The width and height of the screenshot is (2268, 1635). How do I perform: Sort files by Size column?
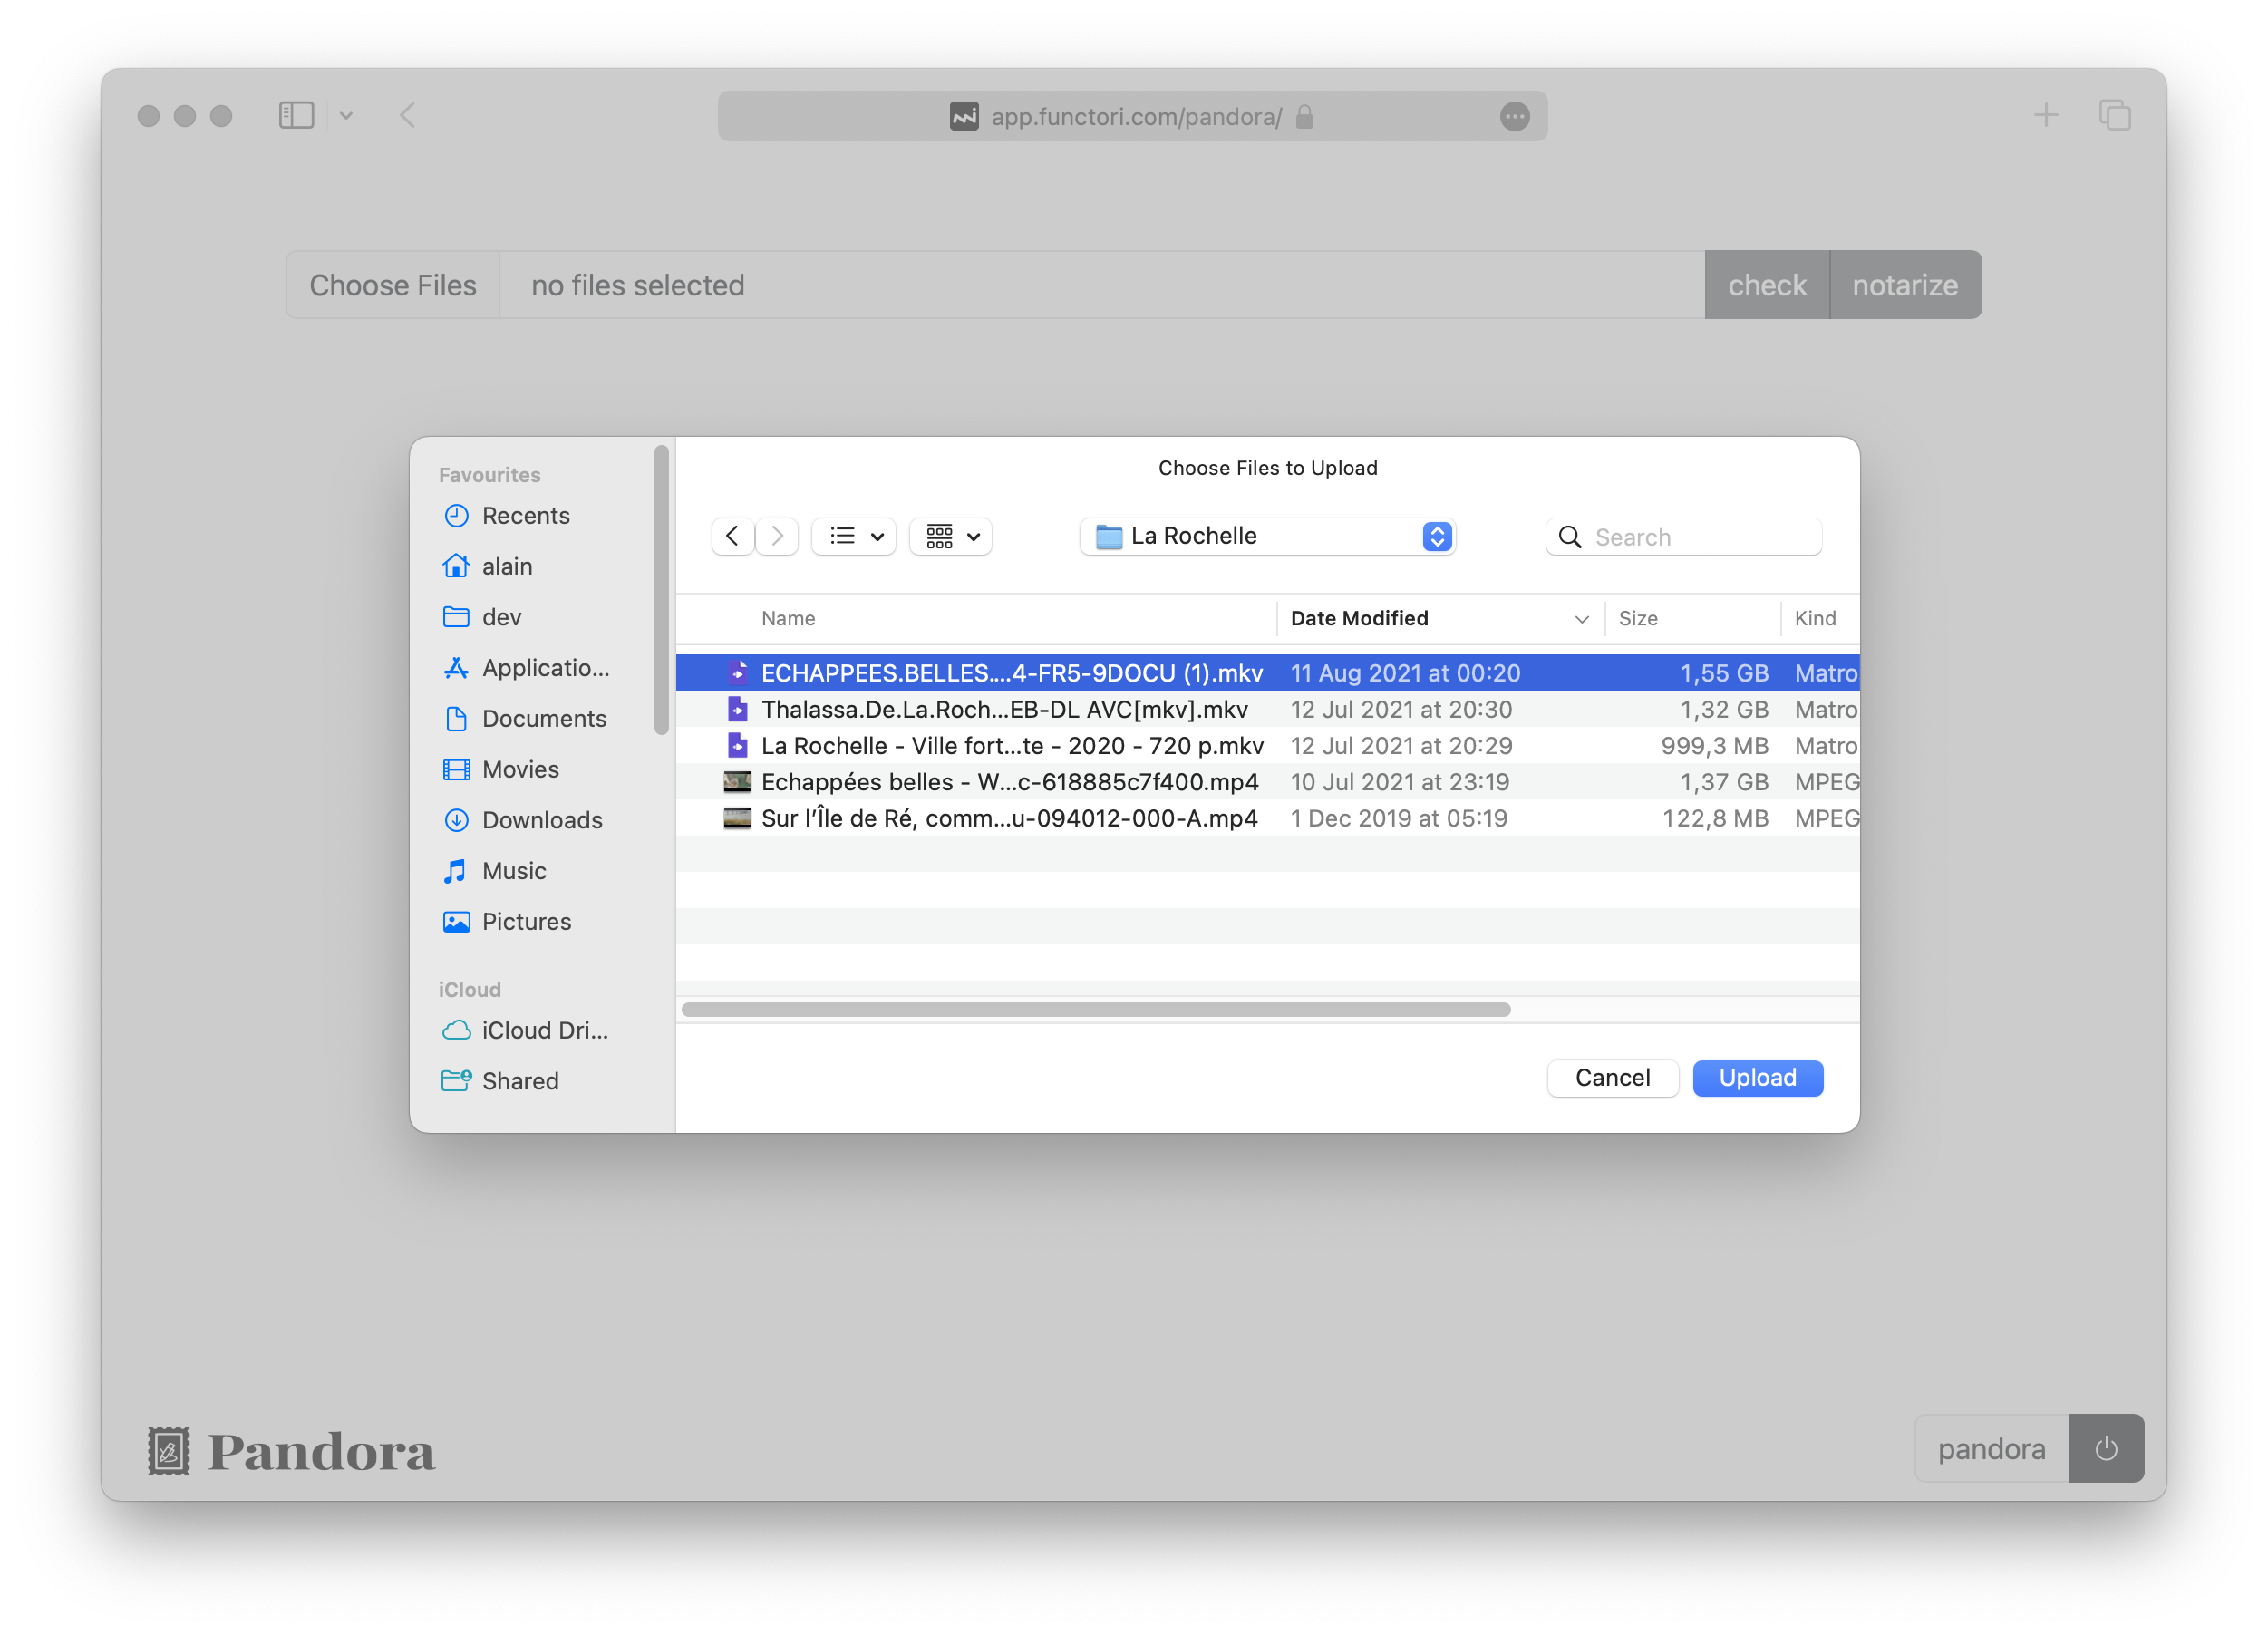click(1638, 618)
